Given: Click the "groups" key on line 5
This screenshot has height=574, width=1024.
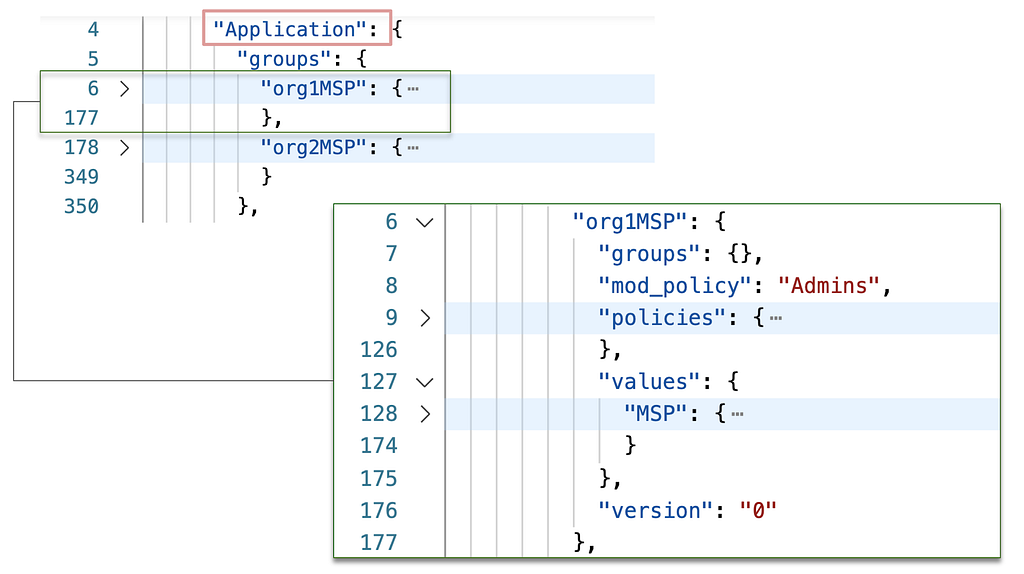Looking at the screenshot, I should point(283,59).
